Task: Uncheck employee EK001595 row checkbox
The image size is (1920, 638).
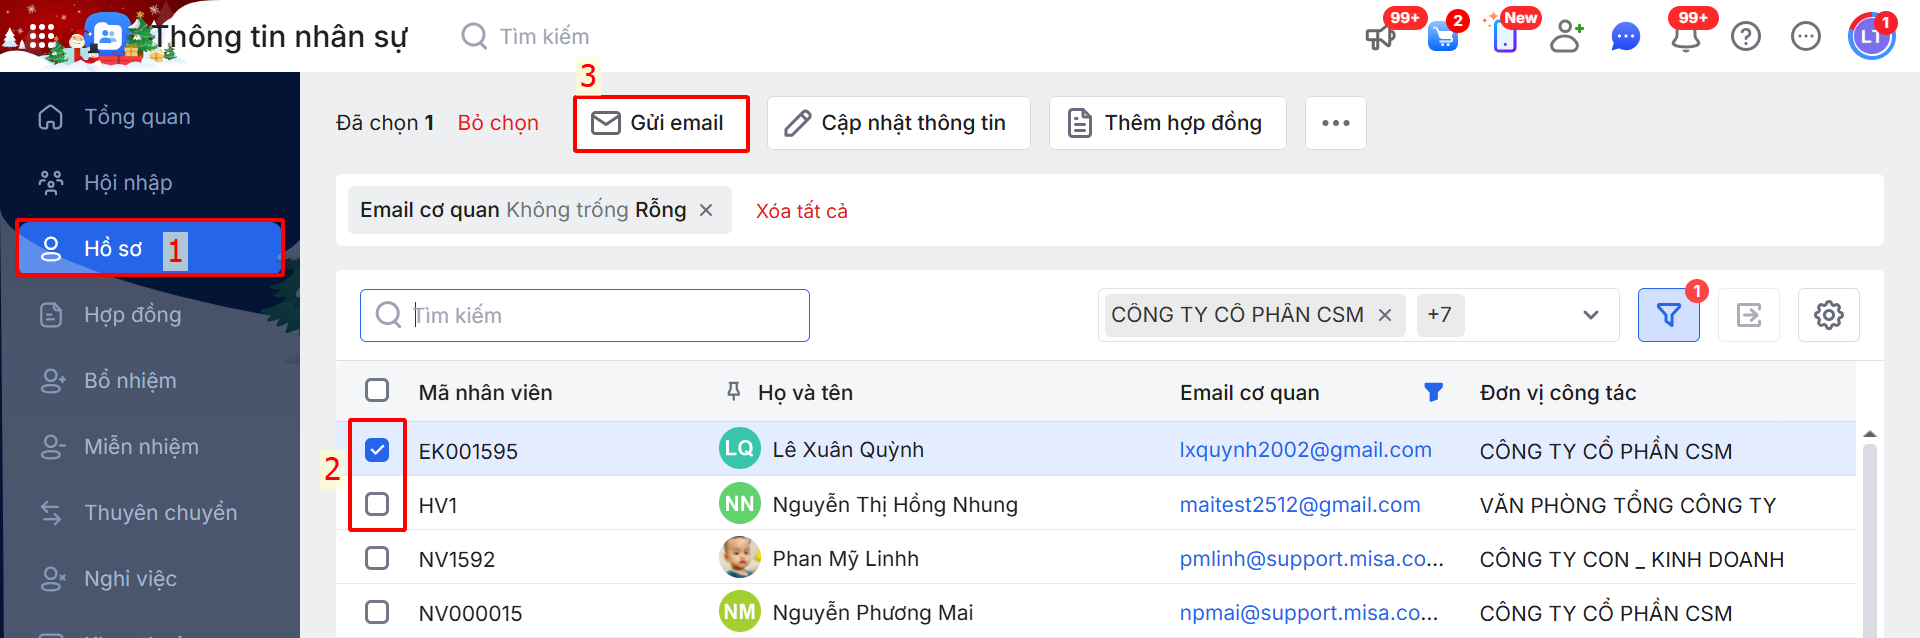Action: [x=377, y=450]
